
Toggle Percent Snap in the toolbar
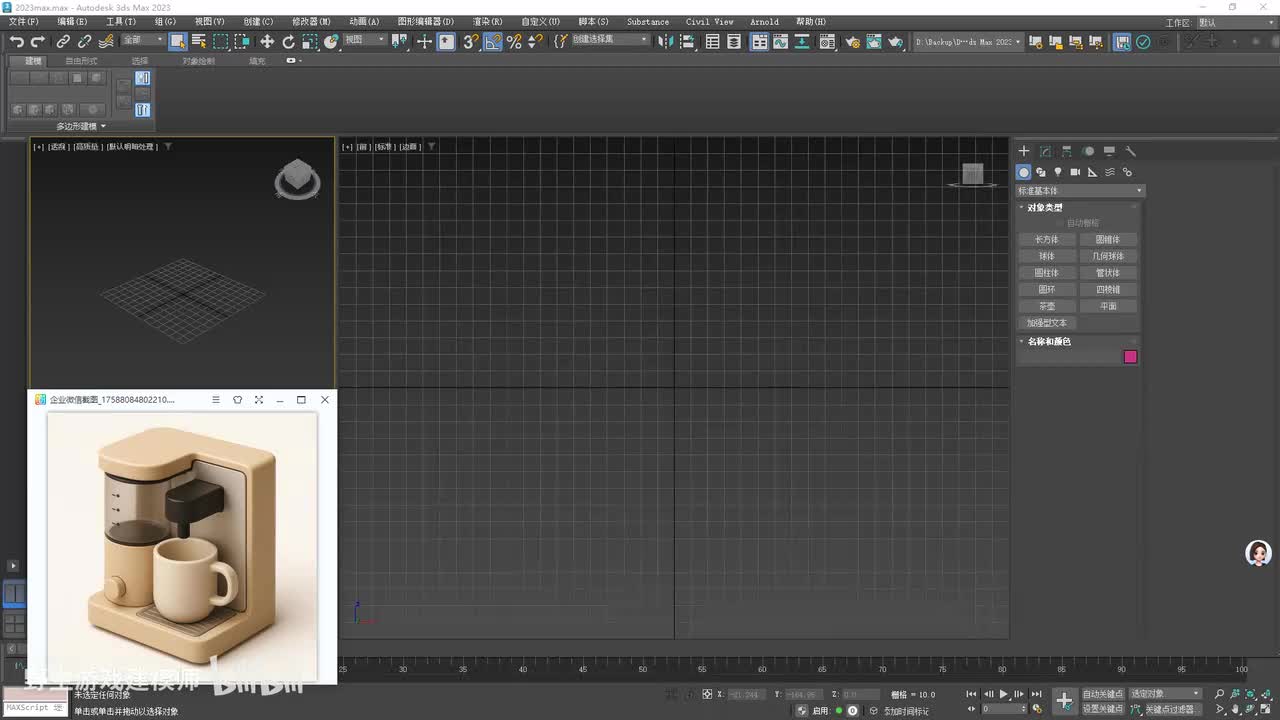[514, 42]
